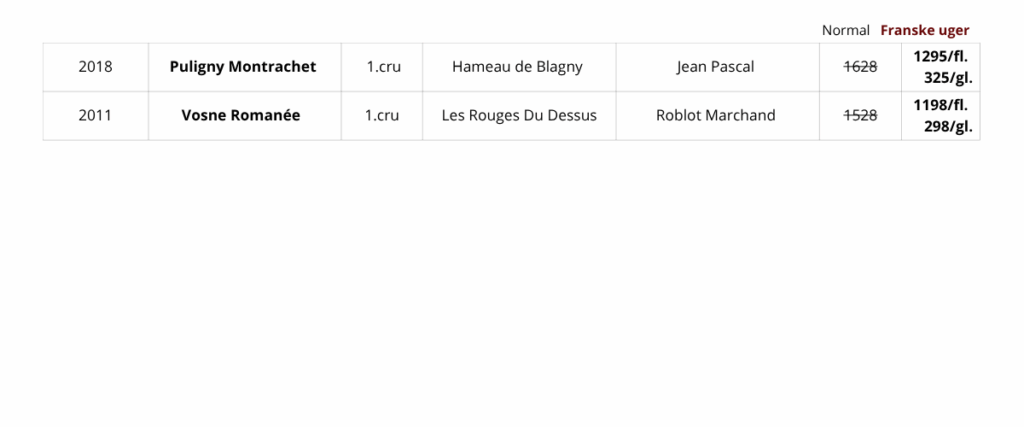Select the Hameau de Blagny vineyard cell
The image size is (1024, 427).
click(x=517, y=67)
